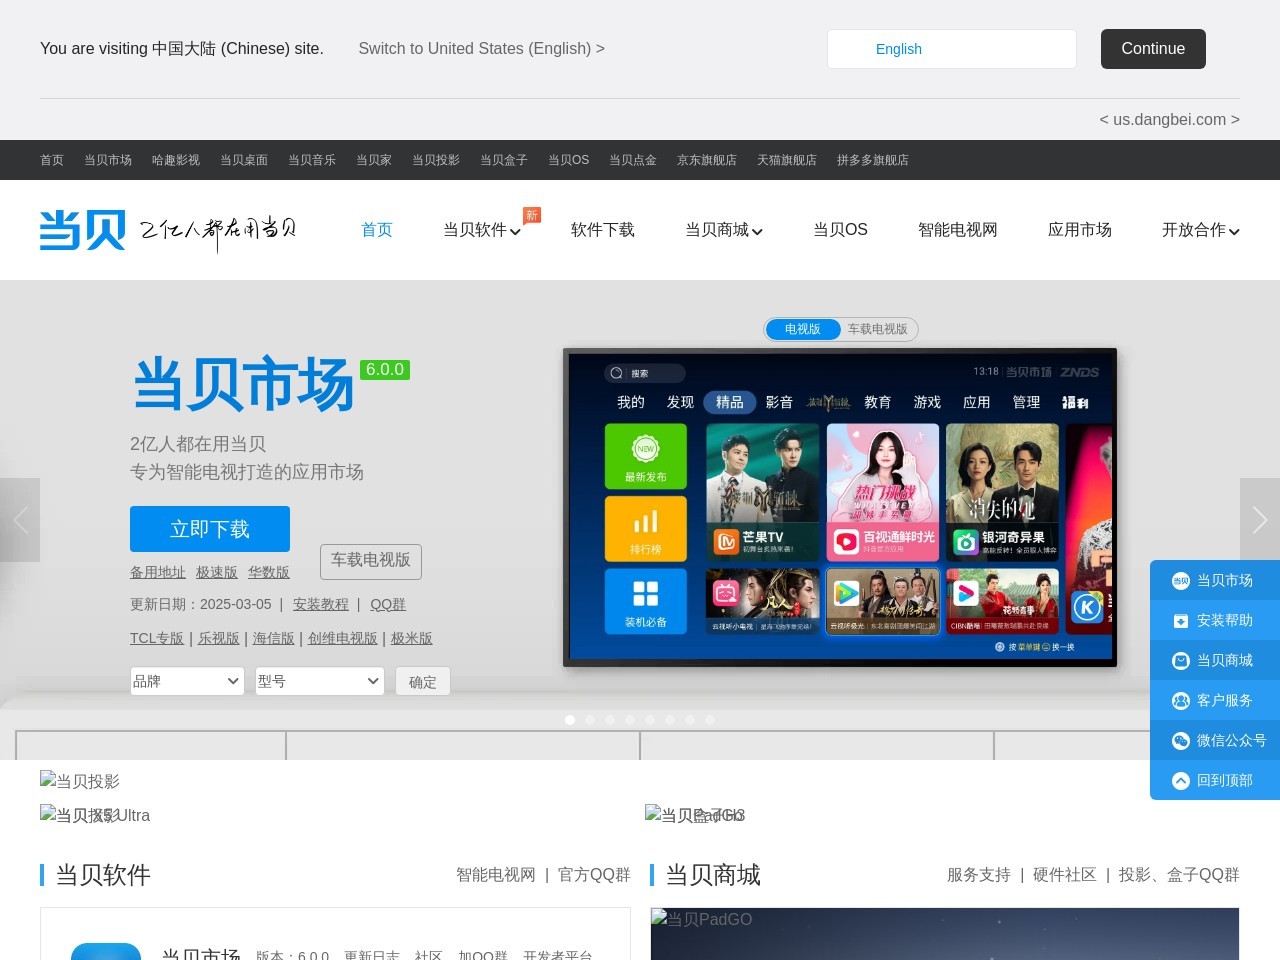This screenshot has height=960, width=1280.
Task: Click the 百视通鲜时光 app thumbnail
Action: (883, 490)
